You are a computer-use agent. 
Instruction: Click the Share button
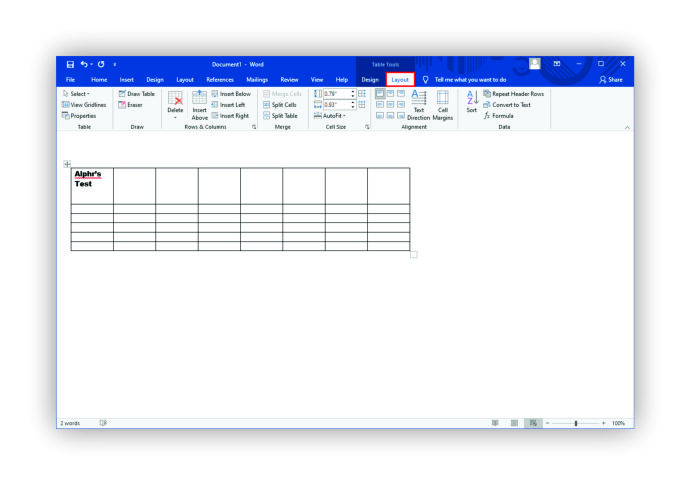[x=611, y=80]
